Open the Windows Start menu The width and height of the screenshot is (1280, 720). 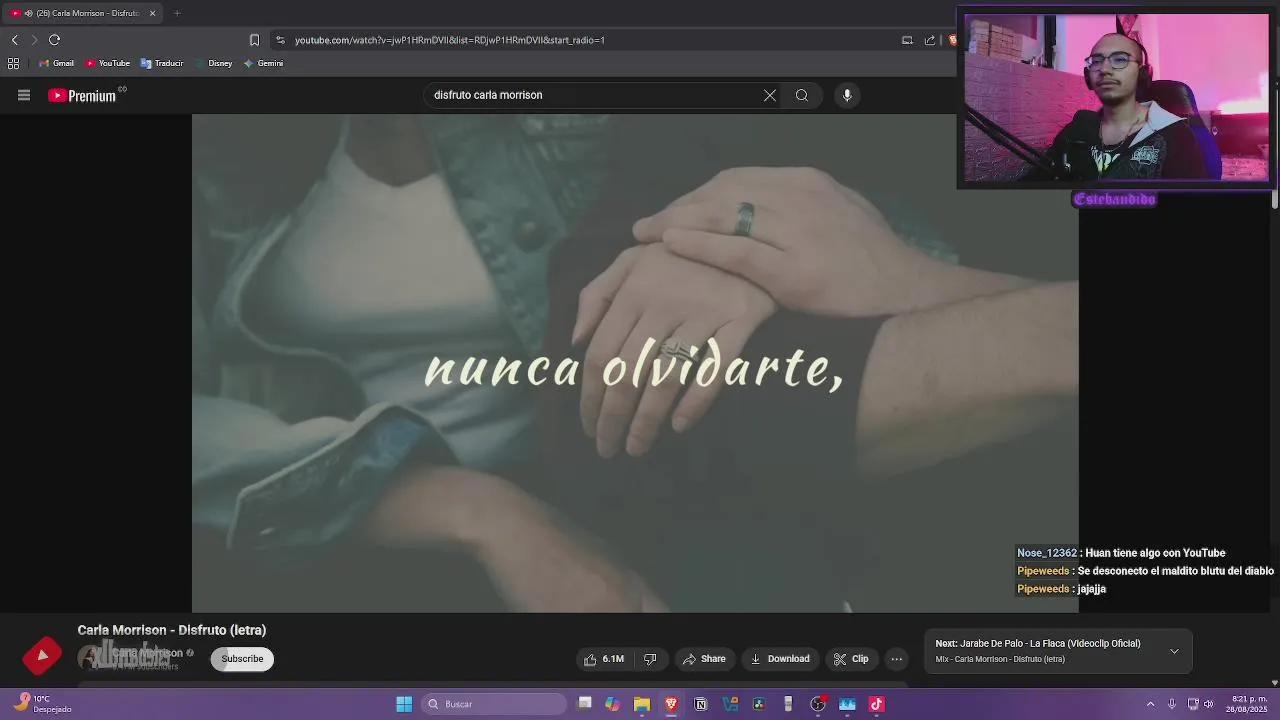(404, 704)
